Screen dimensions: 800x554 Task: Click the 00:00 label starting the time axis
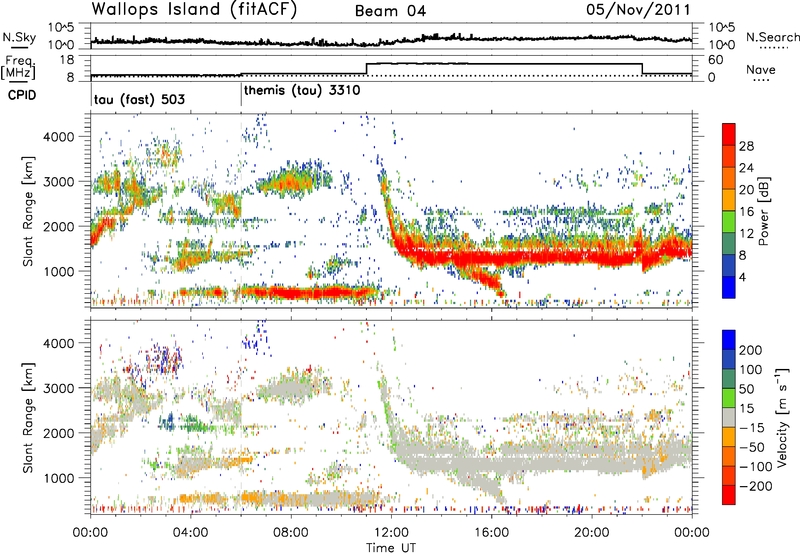pos(90,533)
